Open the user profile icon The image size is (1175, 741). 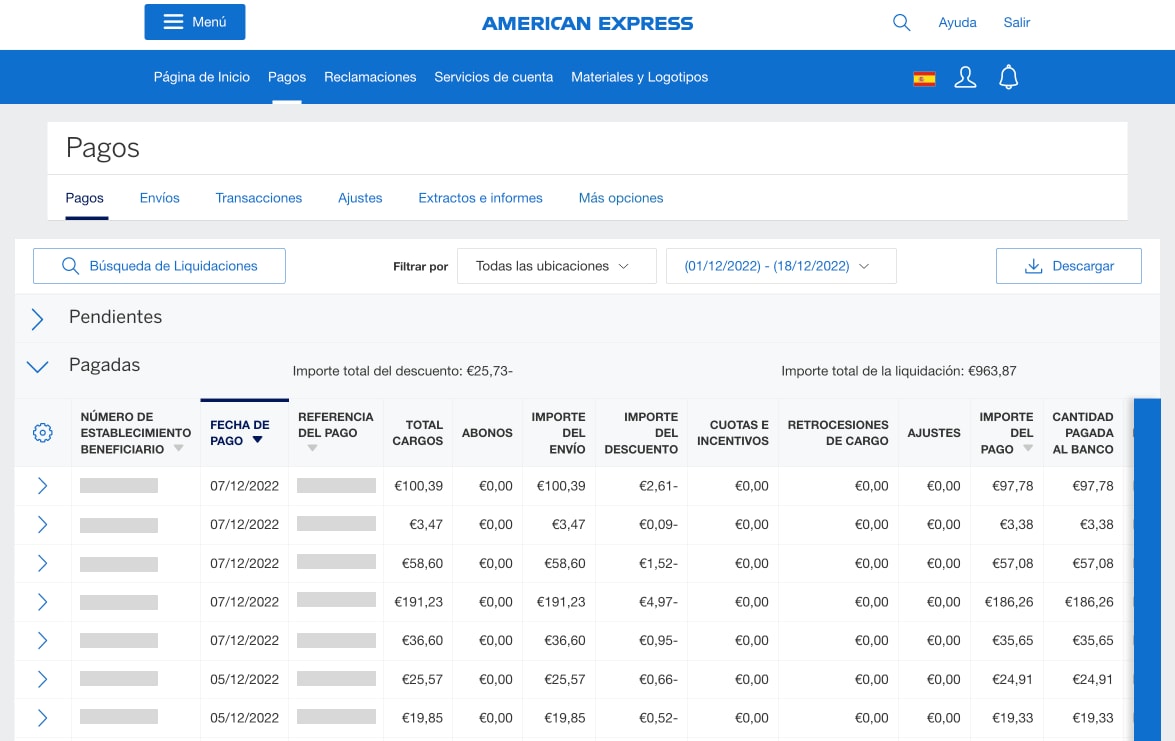[x=965, y=78]
